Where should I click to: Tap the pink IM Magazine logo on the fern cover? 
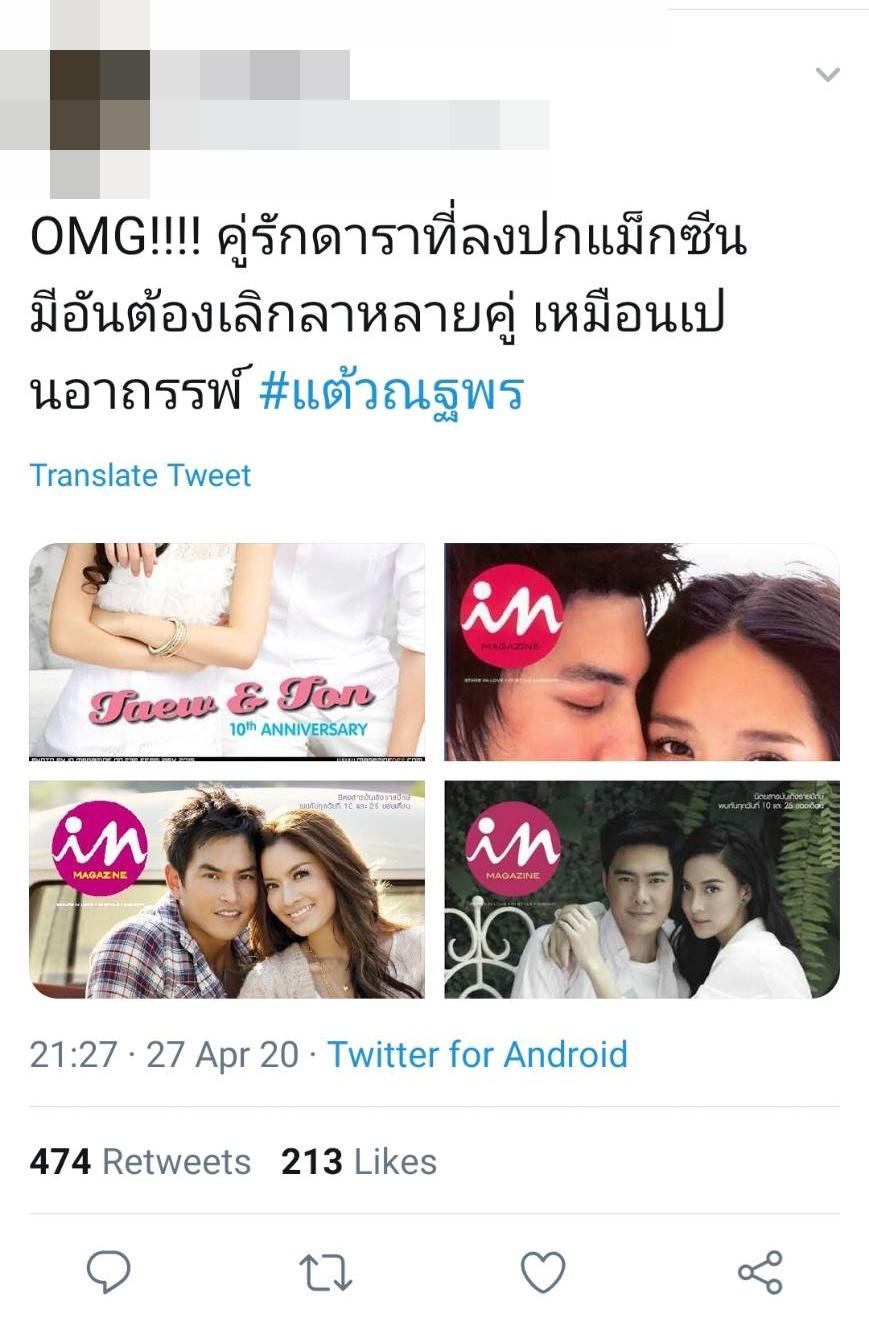tap(513, 848)
